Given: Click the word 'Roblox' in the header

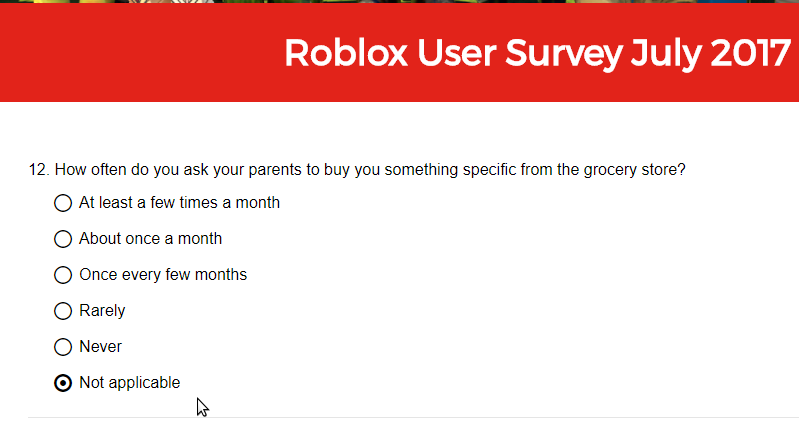Looking at the screenshot, I should point(346,52).
